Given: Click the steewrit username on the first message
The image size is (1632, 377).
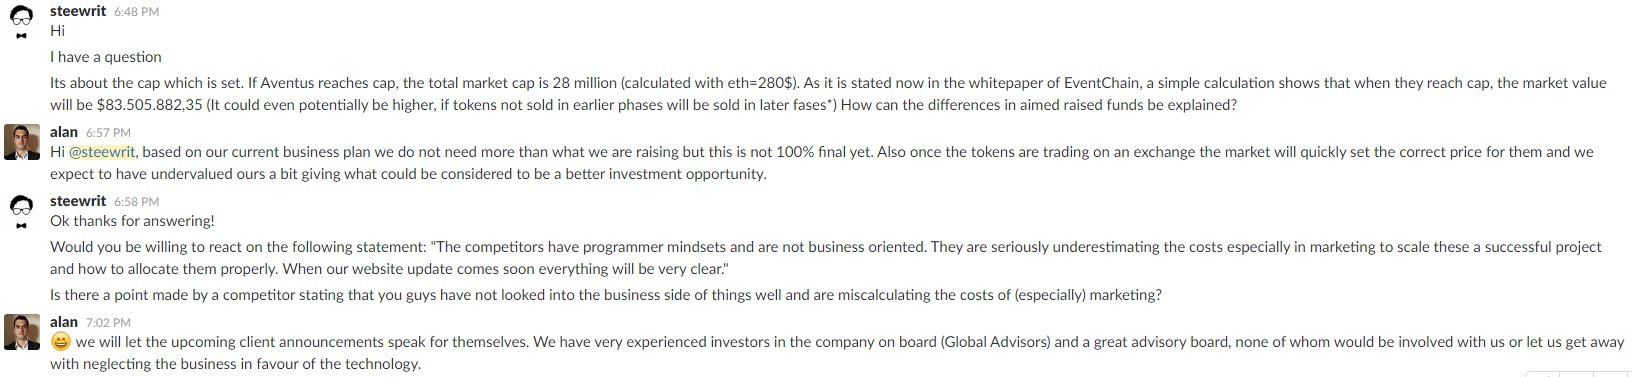Looking at the screenshot, I should point(78,10).
